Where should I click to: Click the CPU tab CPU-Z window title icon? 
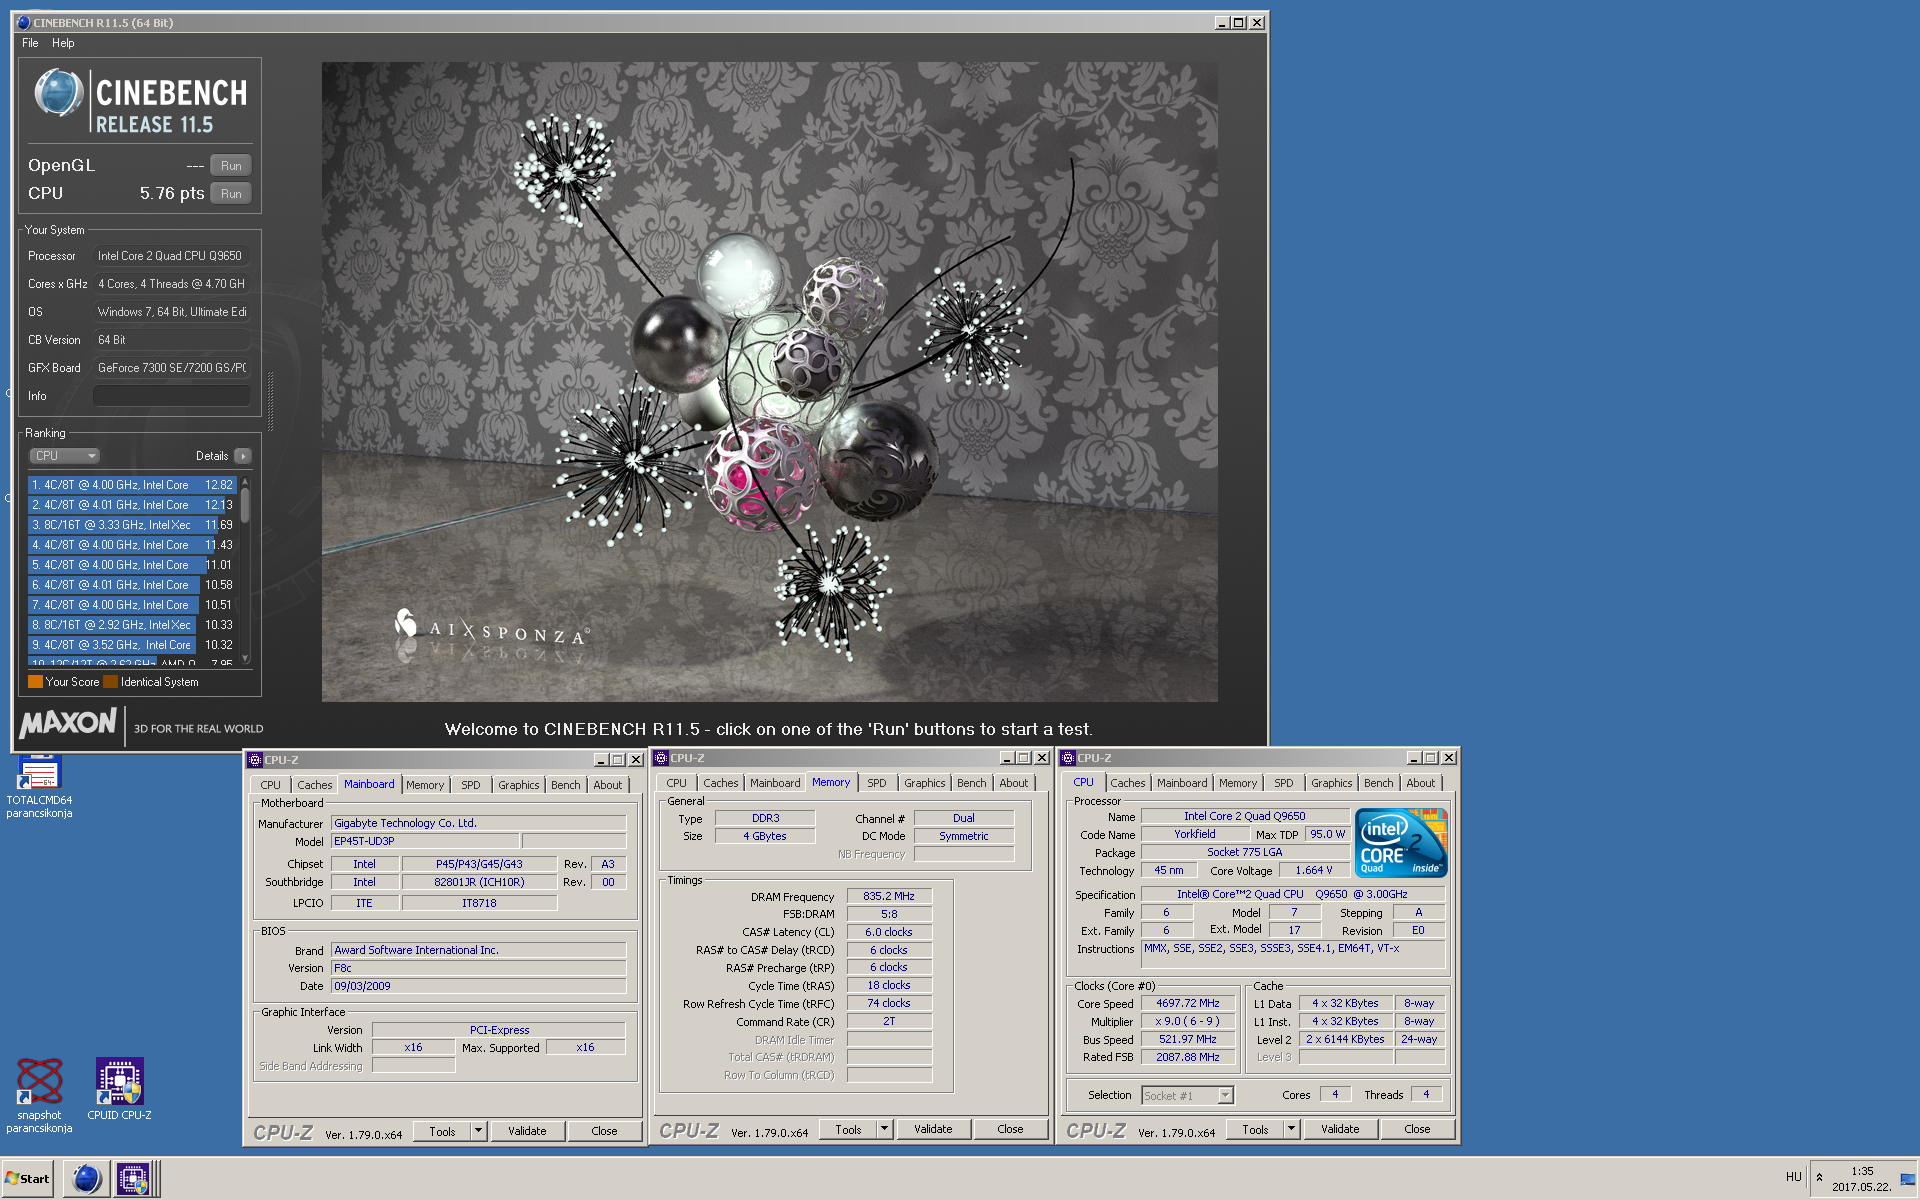coord(1068,758)
